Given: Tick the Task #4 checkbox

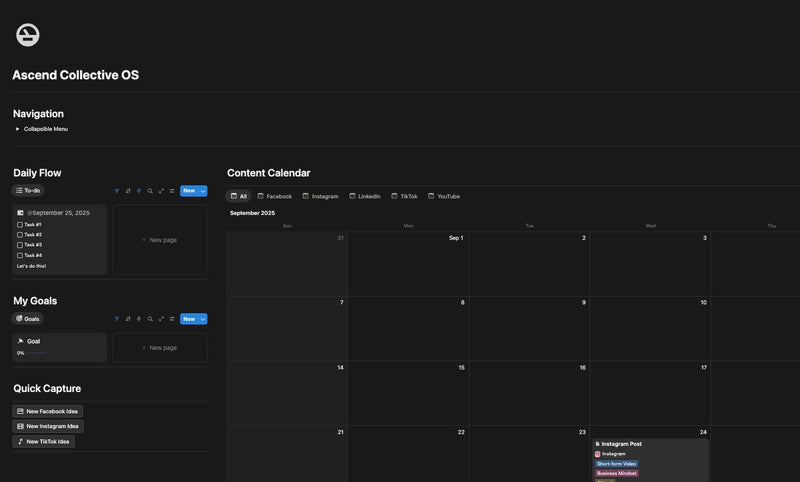Looking at the screenshot, I should tap(20, 255).
